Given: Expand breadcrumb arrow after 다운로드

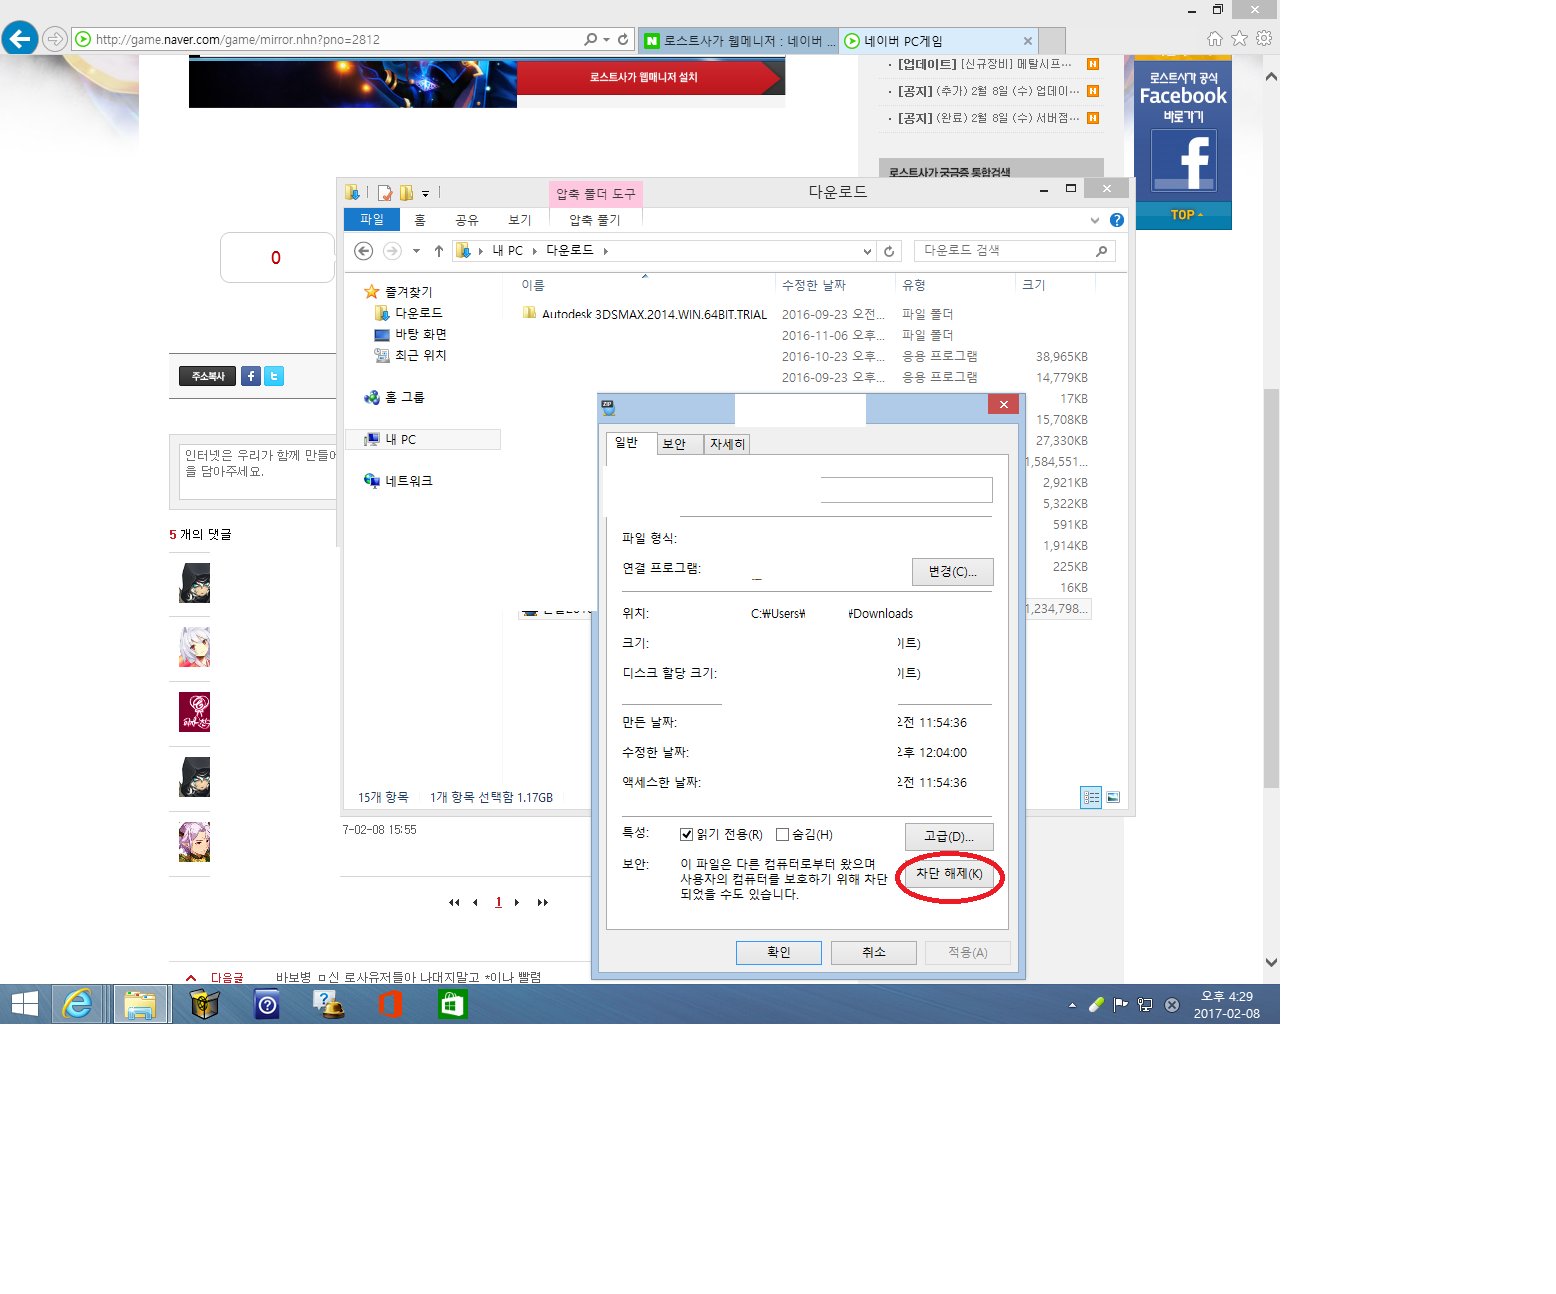Looking at the screenshot, I should [x=606, y=251].
